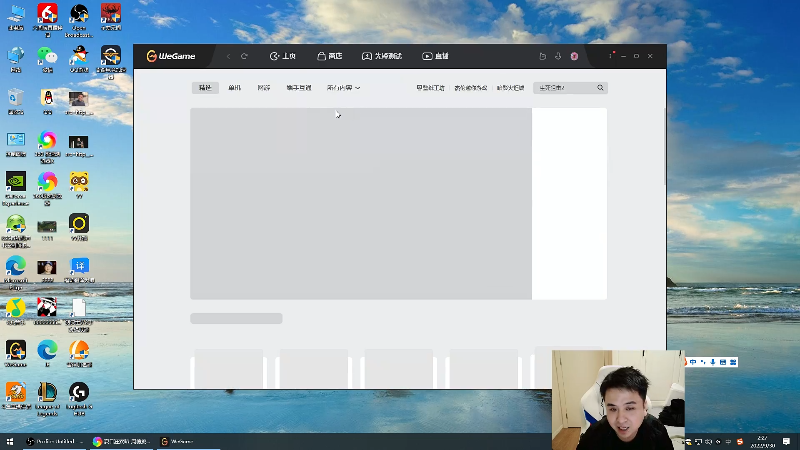The image size is (800, 450).
Task: Open the QQ penguin folder icon
Action: 47,102
